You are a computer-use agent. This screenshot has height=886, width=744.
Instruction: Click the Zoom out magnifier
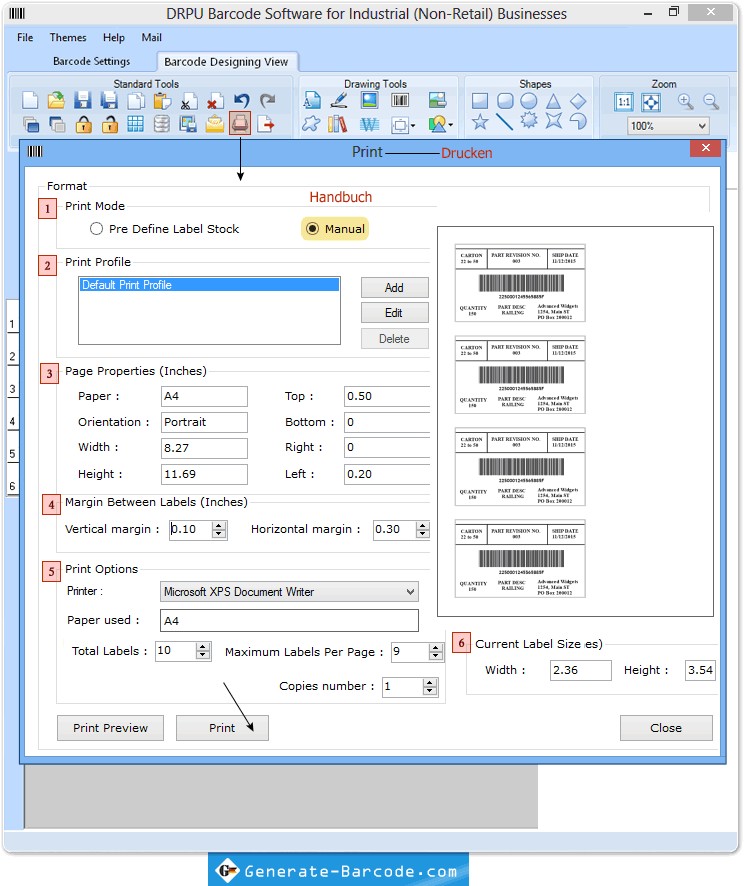[x=711, y=102]
